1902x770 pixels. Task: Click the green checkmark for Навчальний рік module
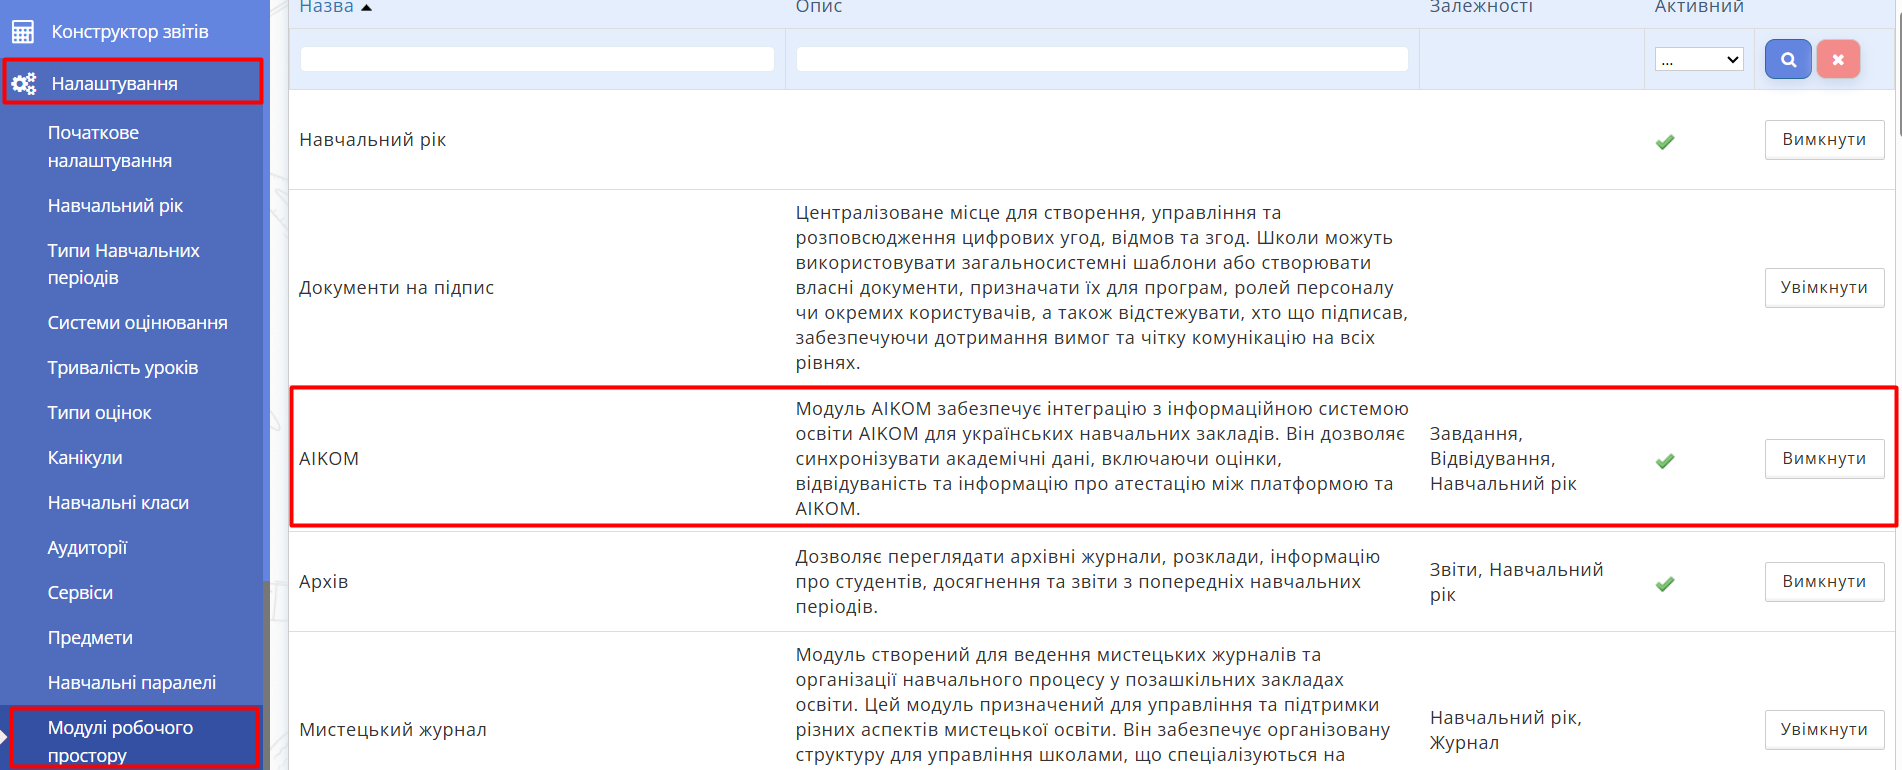[1665, 142]
